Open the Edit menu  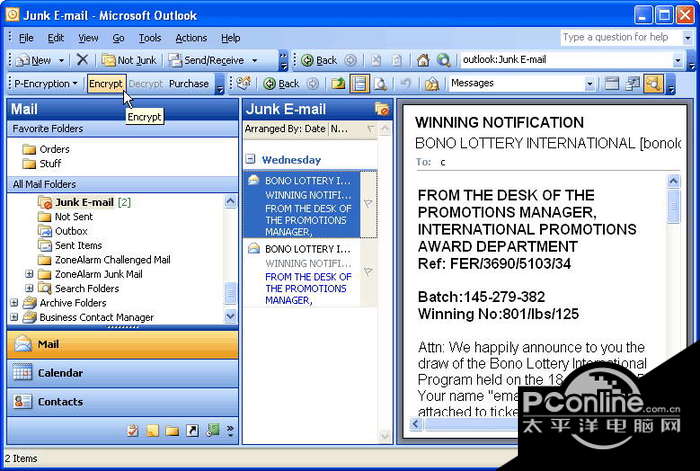click(56, 38)
